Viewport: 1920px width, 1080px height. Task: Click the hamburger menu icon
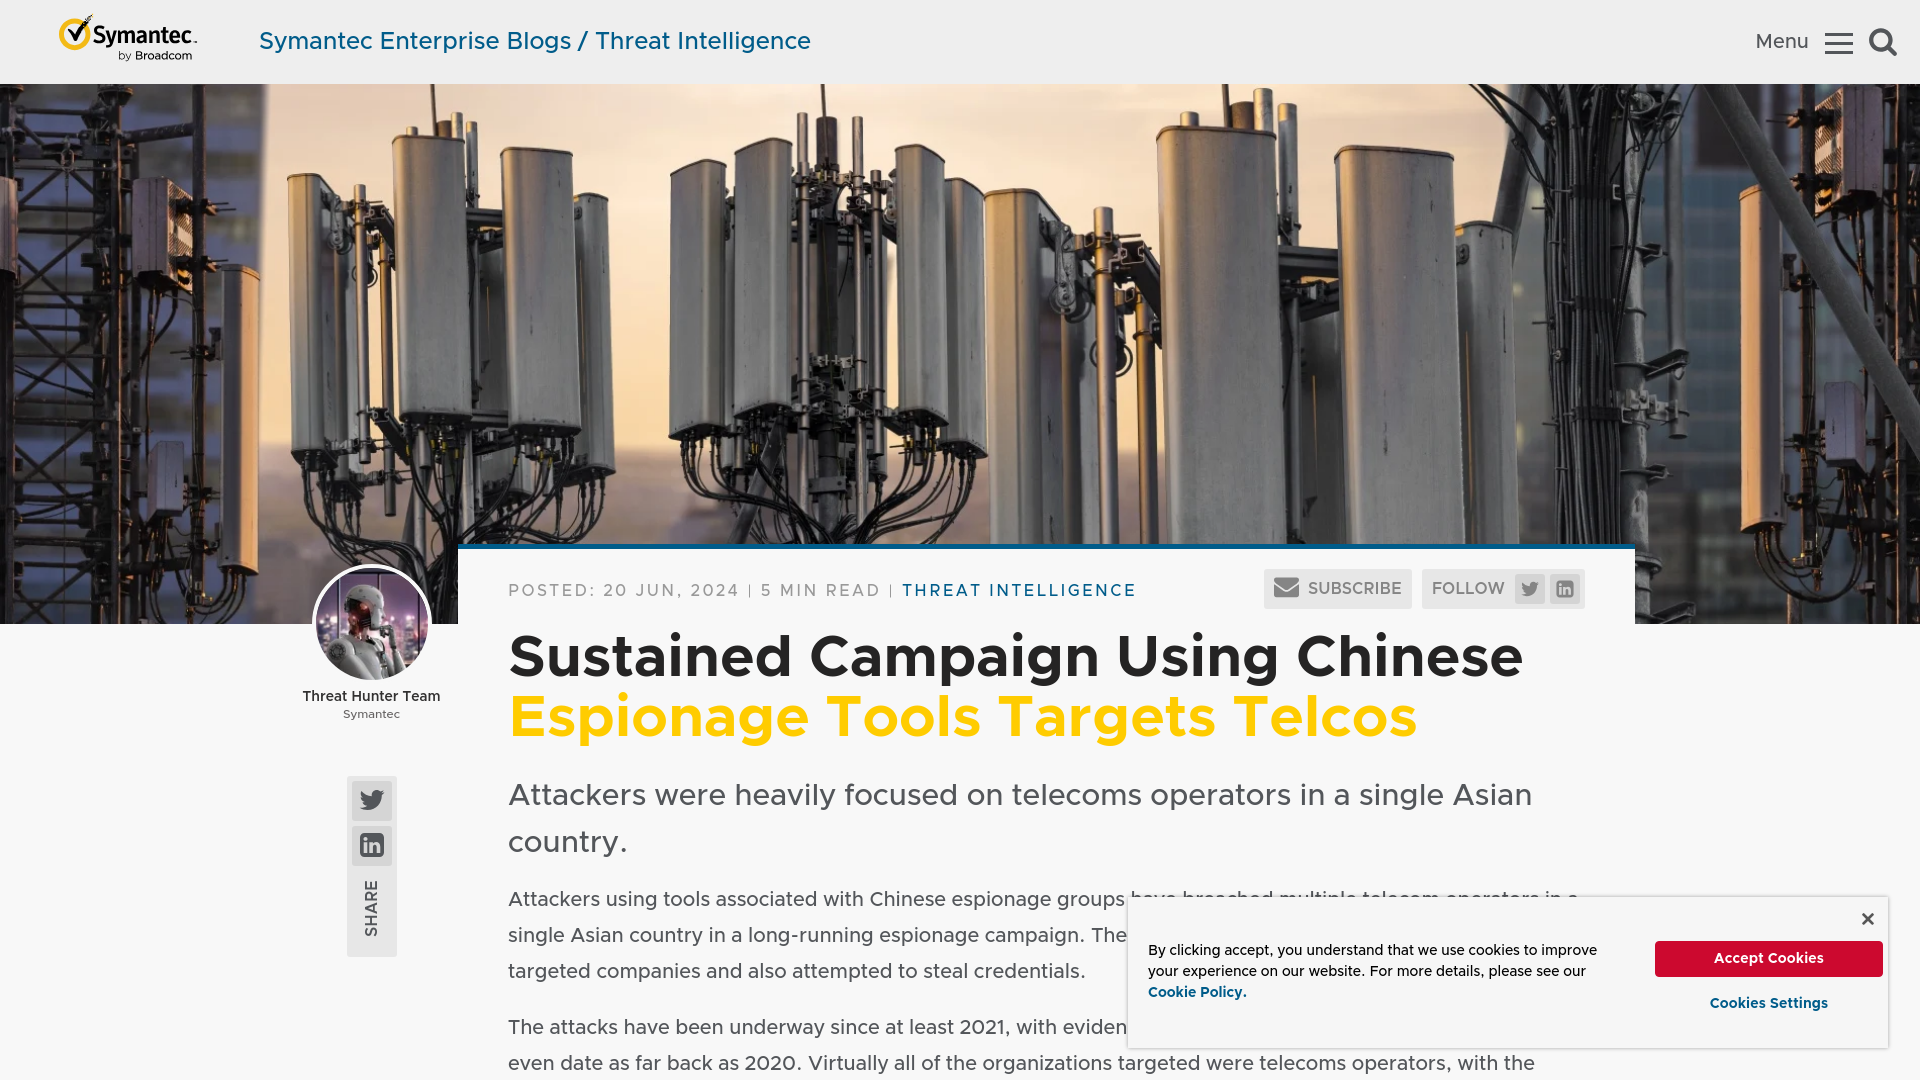[x=1838, y=42]
